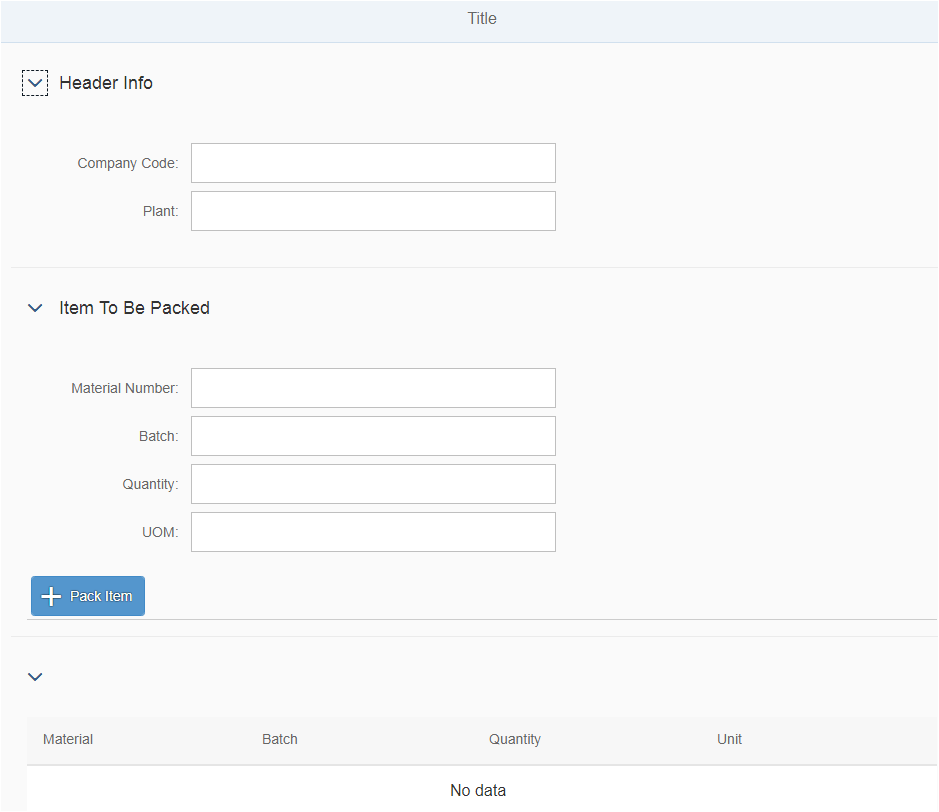Collapse the Item To Be Packed panel
This screenshot has width=939, height=812.
click(35, 308)
